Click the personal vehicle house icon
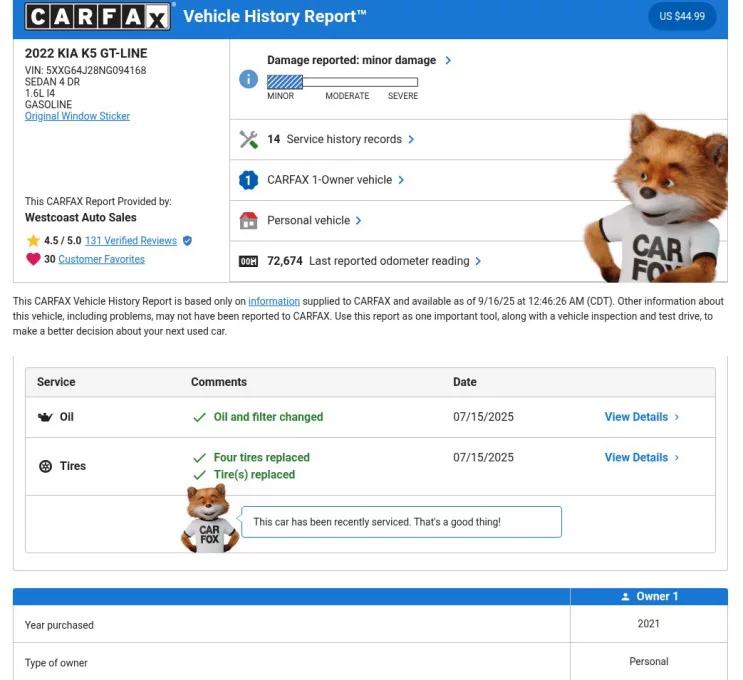This screenshot has width=743, height=680. pyautogui.click(x=249, y=221)
